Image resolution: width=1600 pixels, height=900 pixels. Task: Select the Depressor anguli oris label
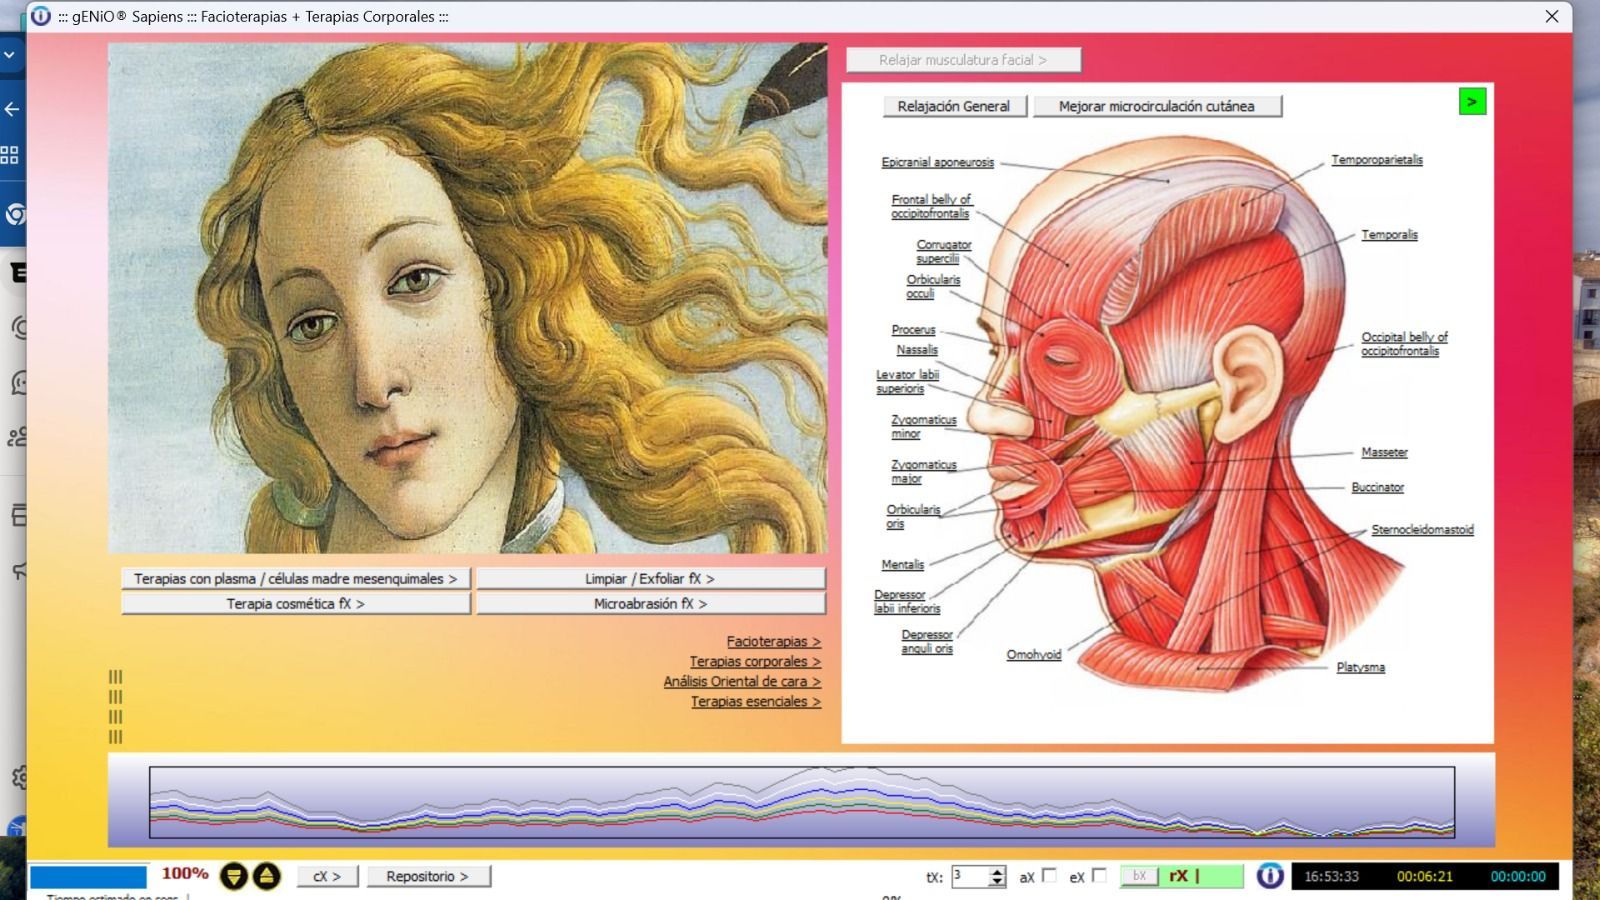click(x=926, y=641)
